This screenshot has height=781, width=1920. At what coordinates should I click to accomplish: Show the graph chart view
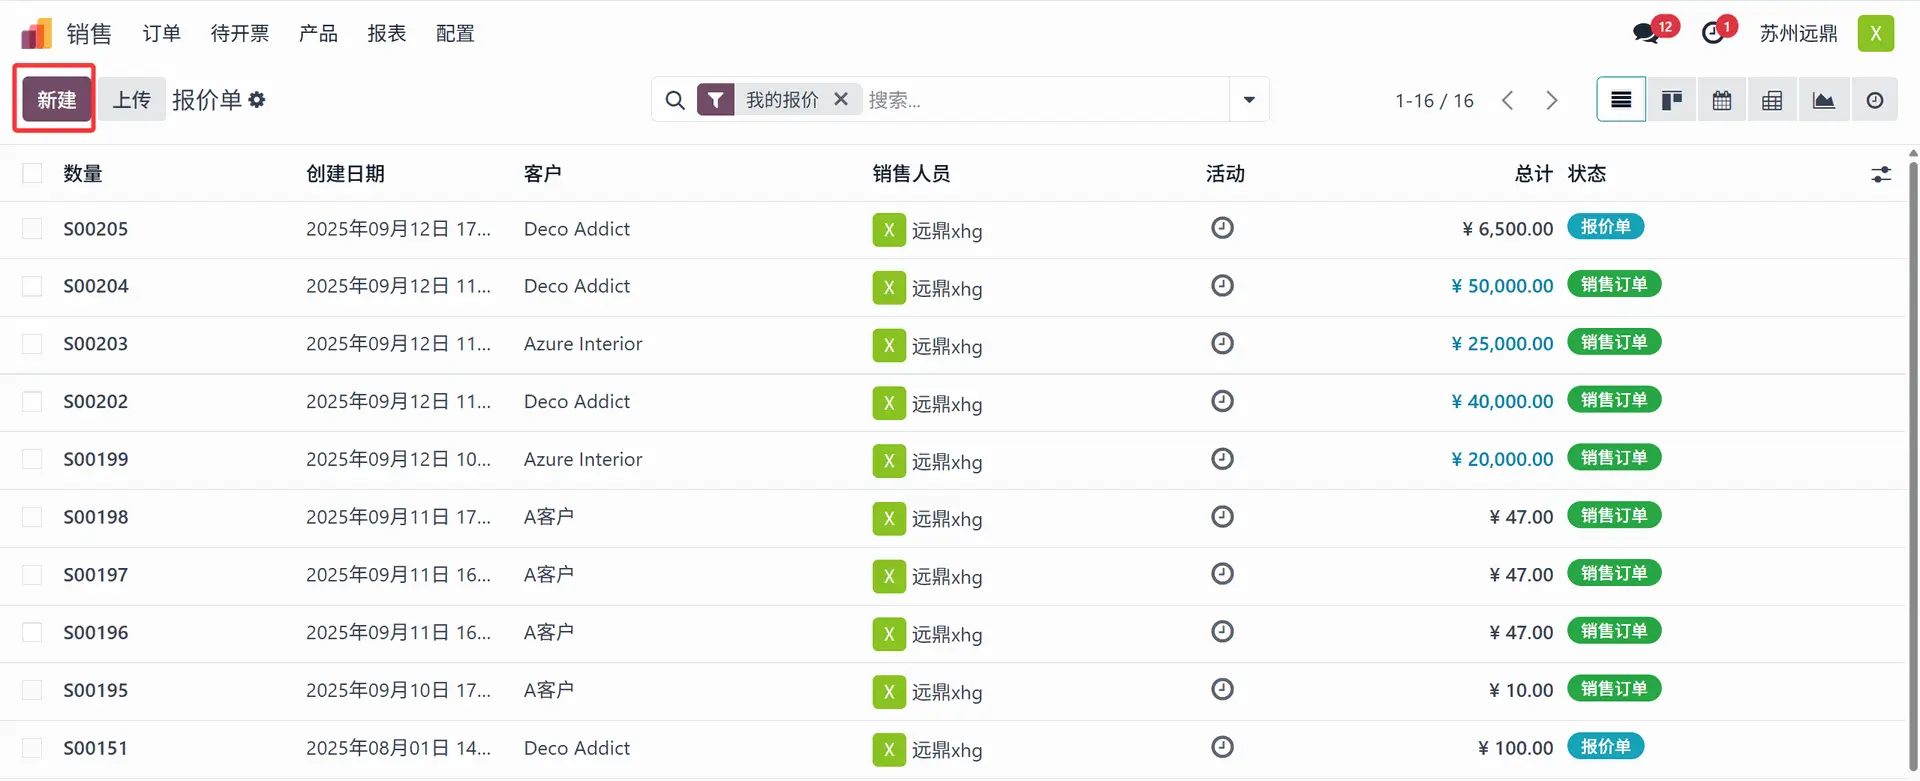[1823, 100]
